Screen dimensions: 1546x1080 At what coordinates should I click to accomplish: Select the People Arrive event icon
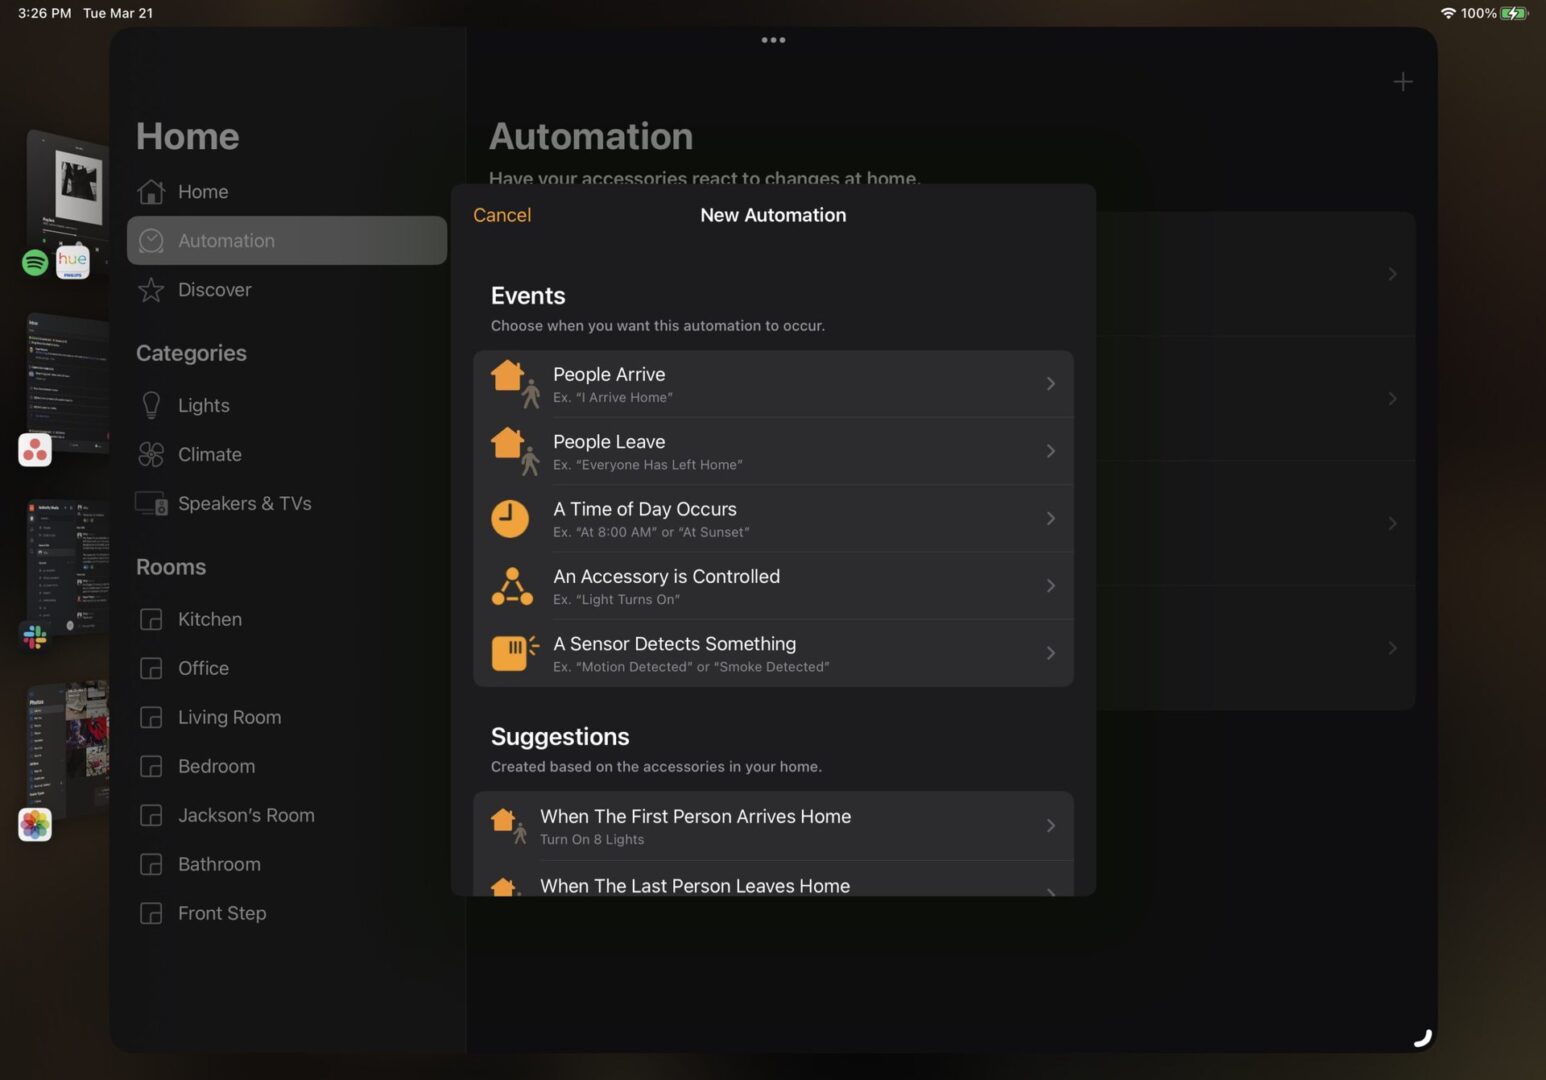tap(511, 383)
